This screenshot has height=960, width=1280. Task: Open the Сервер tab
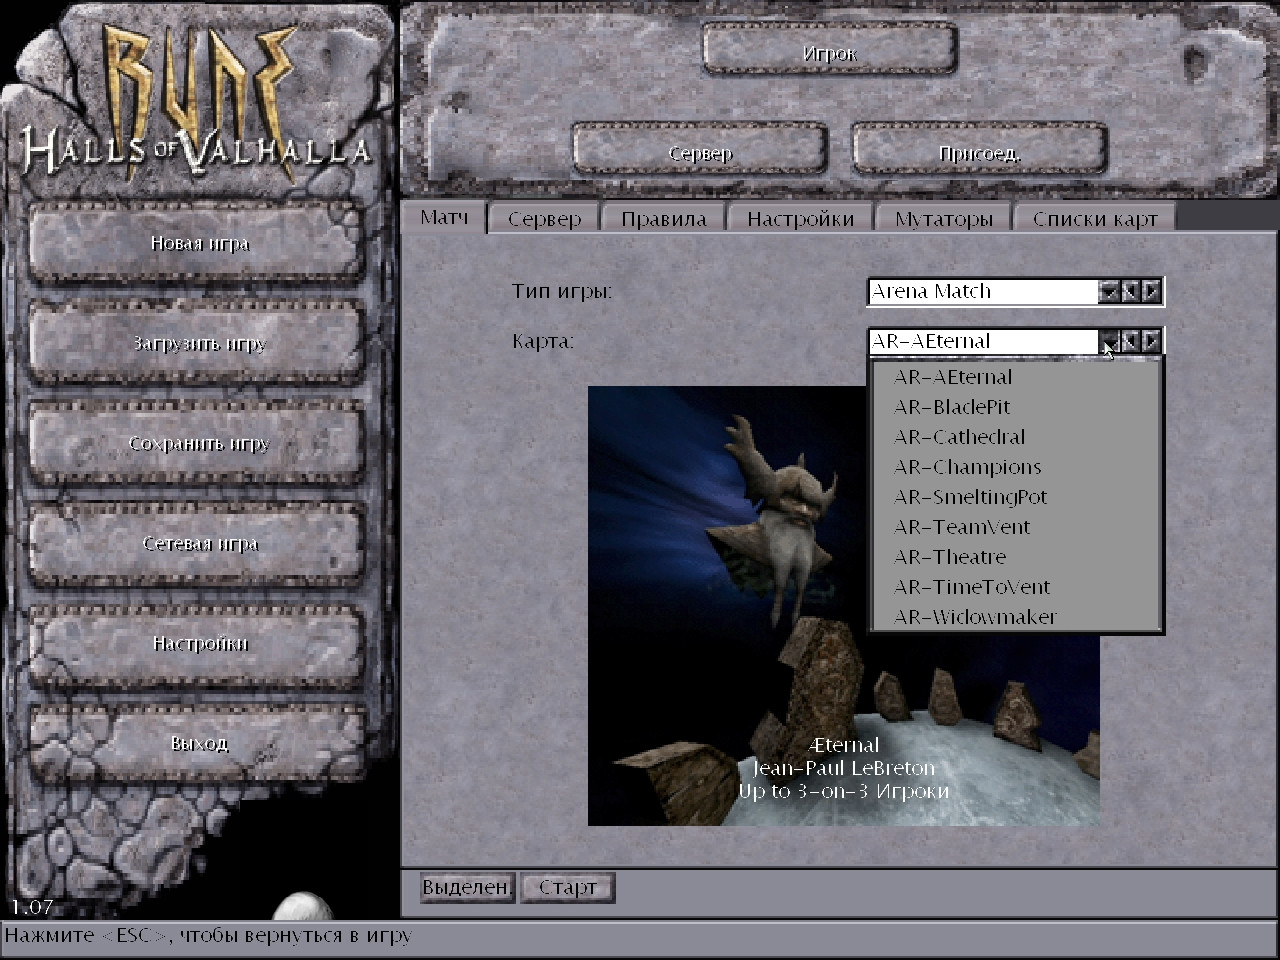pyautogui.click(x=544, y=219)
